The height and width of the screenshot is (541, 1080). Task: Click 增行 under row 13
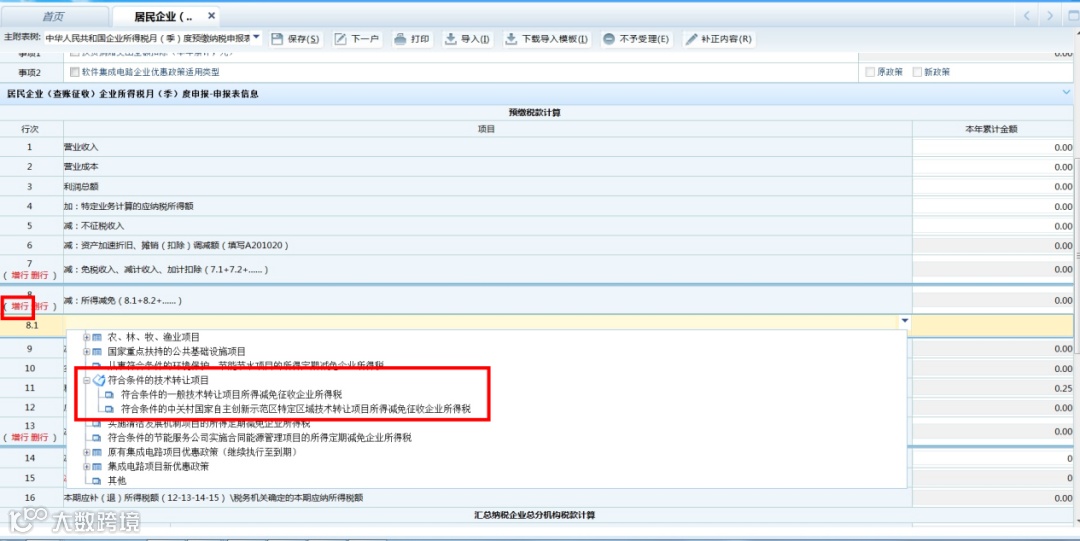20,437
